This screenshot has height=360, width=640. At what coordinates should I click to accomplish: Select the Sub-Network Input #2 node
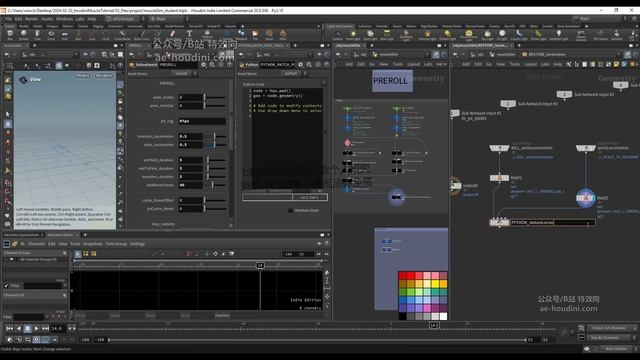508,104
